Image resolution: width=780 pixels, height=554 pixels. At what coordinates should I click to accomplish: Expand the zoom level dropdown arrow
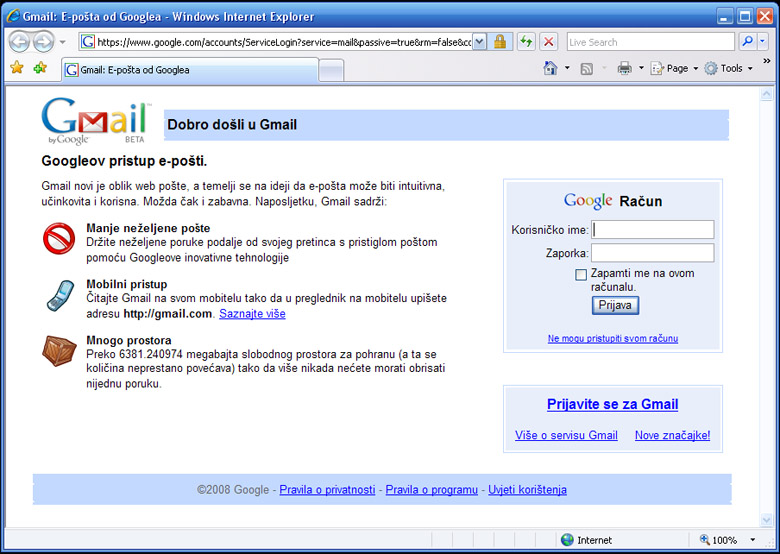point(753,540)
